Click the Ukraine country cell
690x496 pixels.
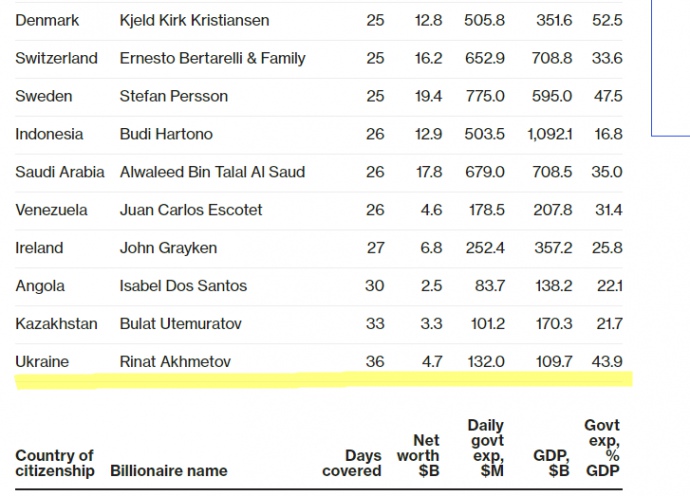[42, 362]
